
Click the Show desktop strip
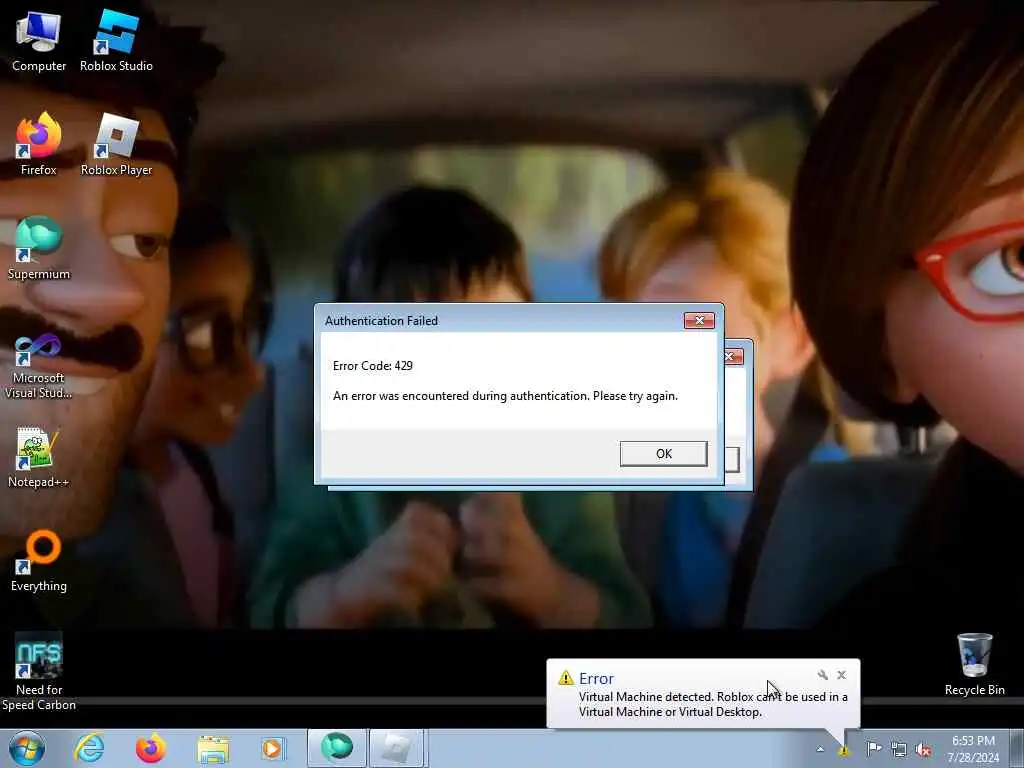1017,749
